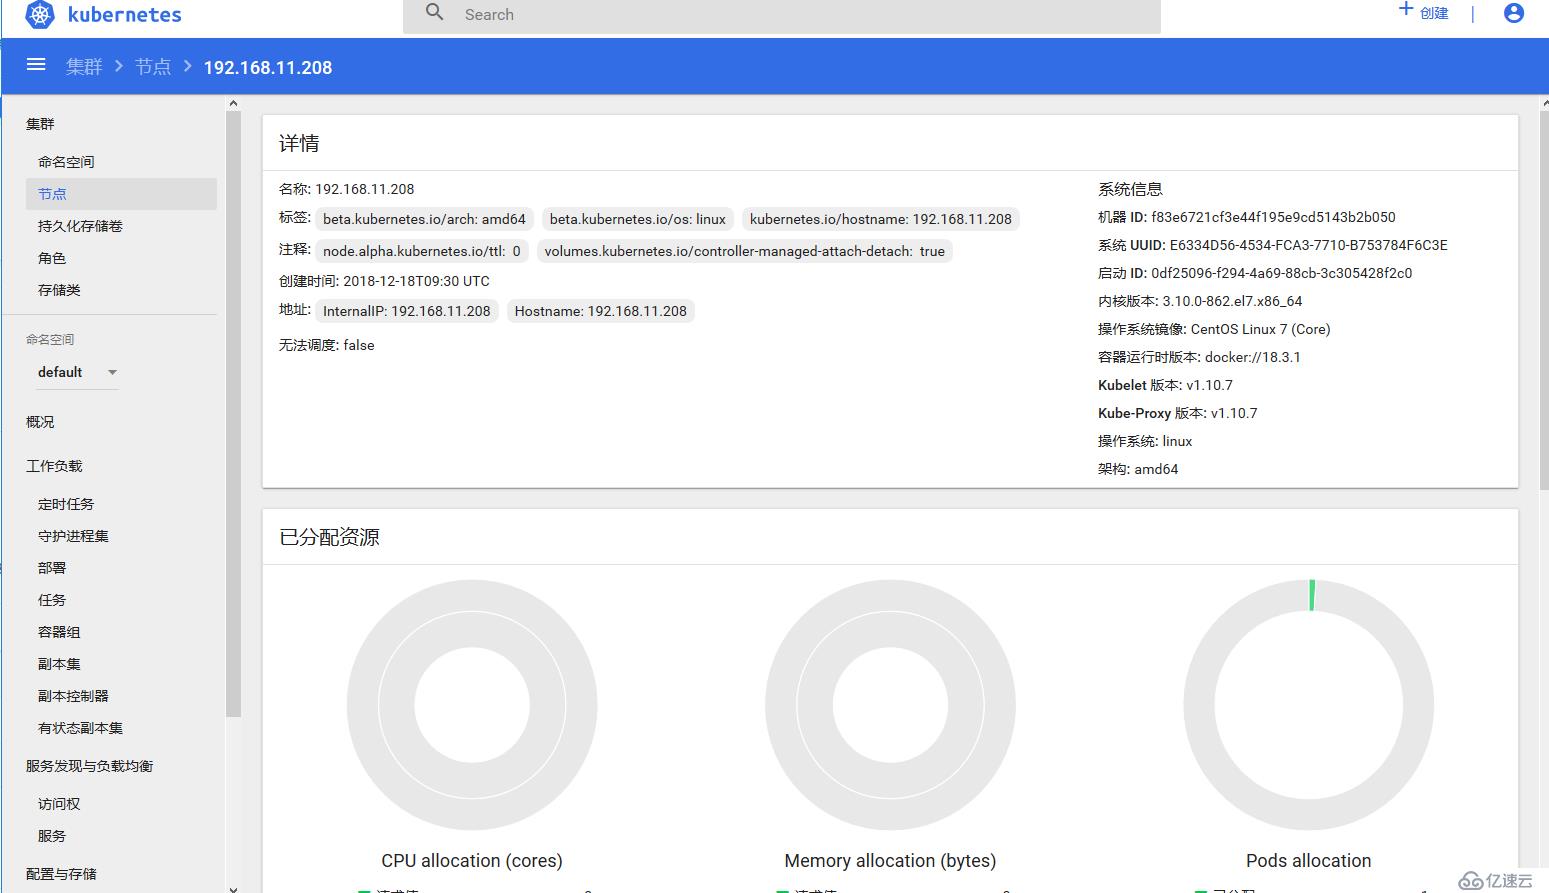Image resolution: width=1549 pixels, height=893 pixels.
Task: Open 有状态副本集 sidebar item
Action: pos(80,728)
